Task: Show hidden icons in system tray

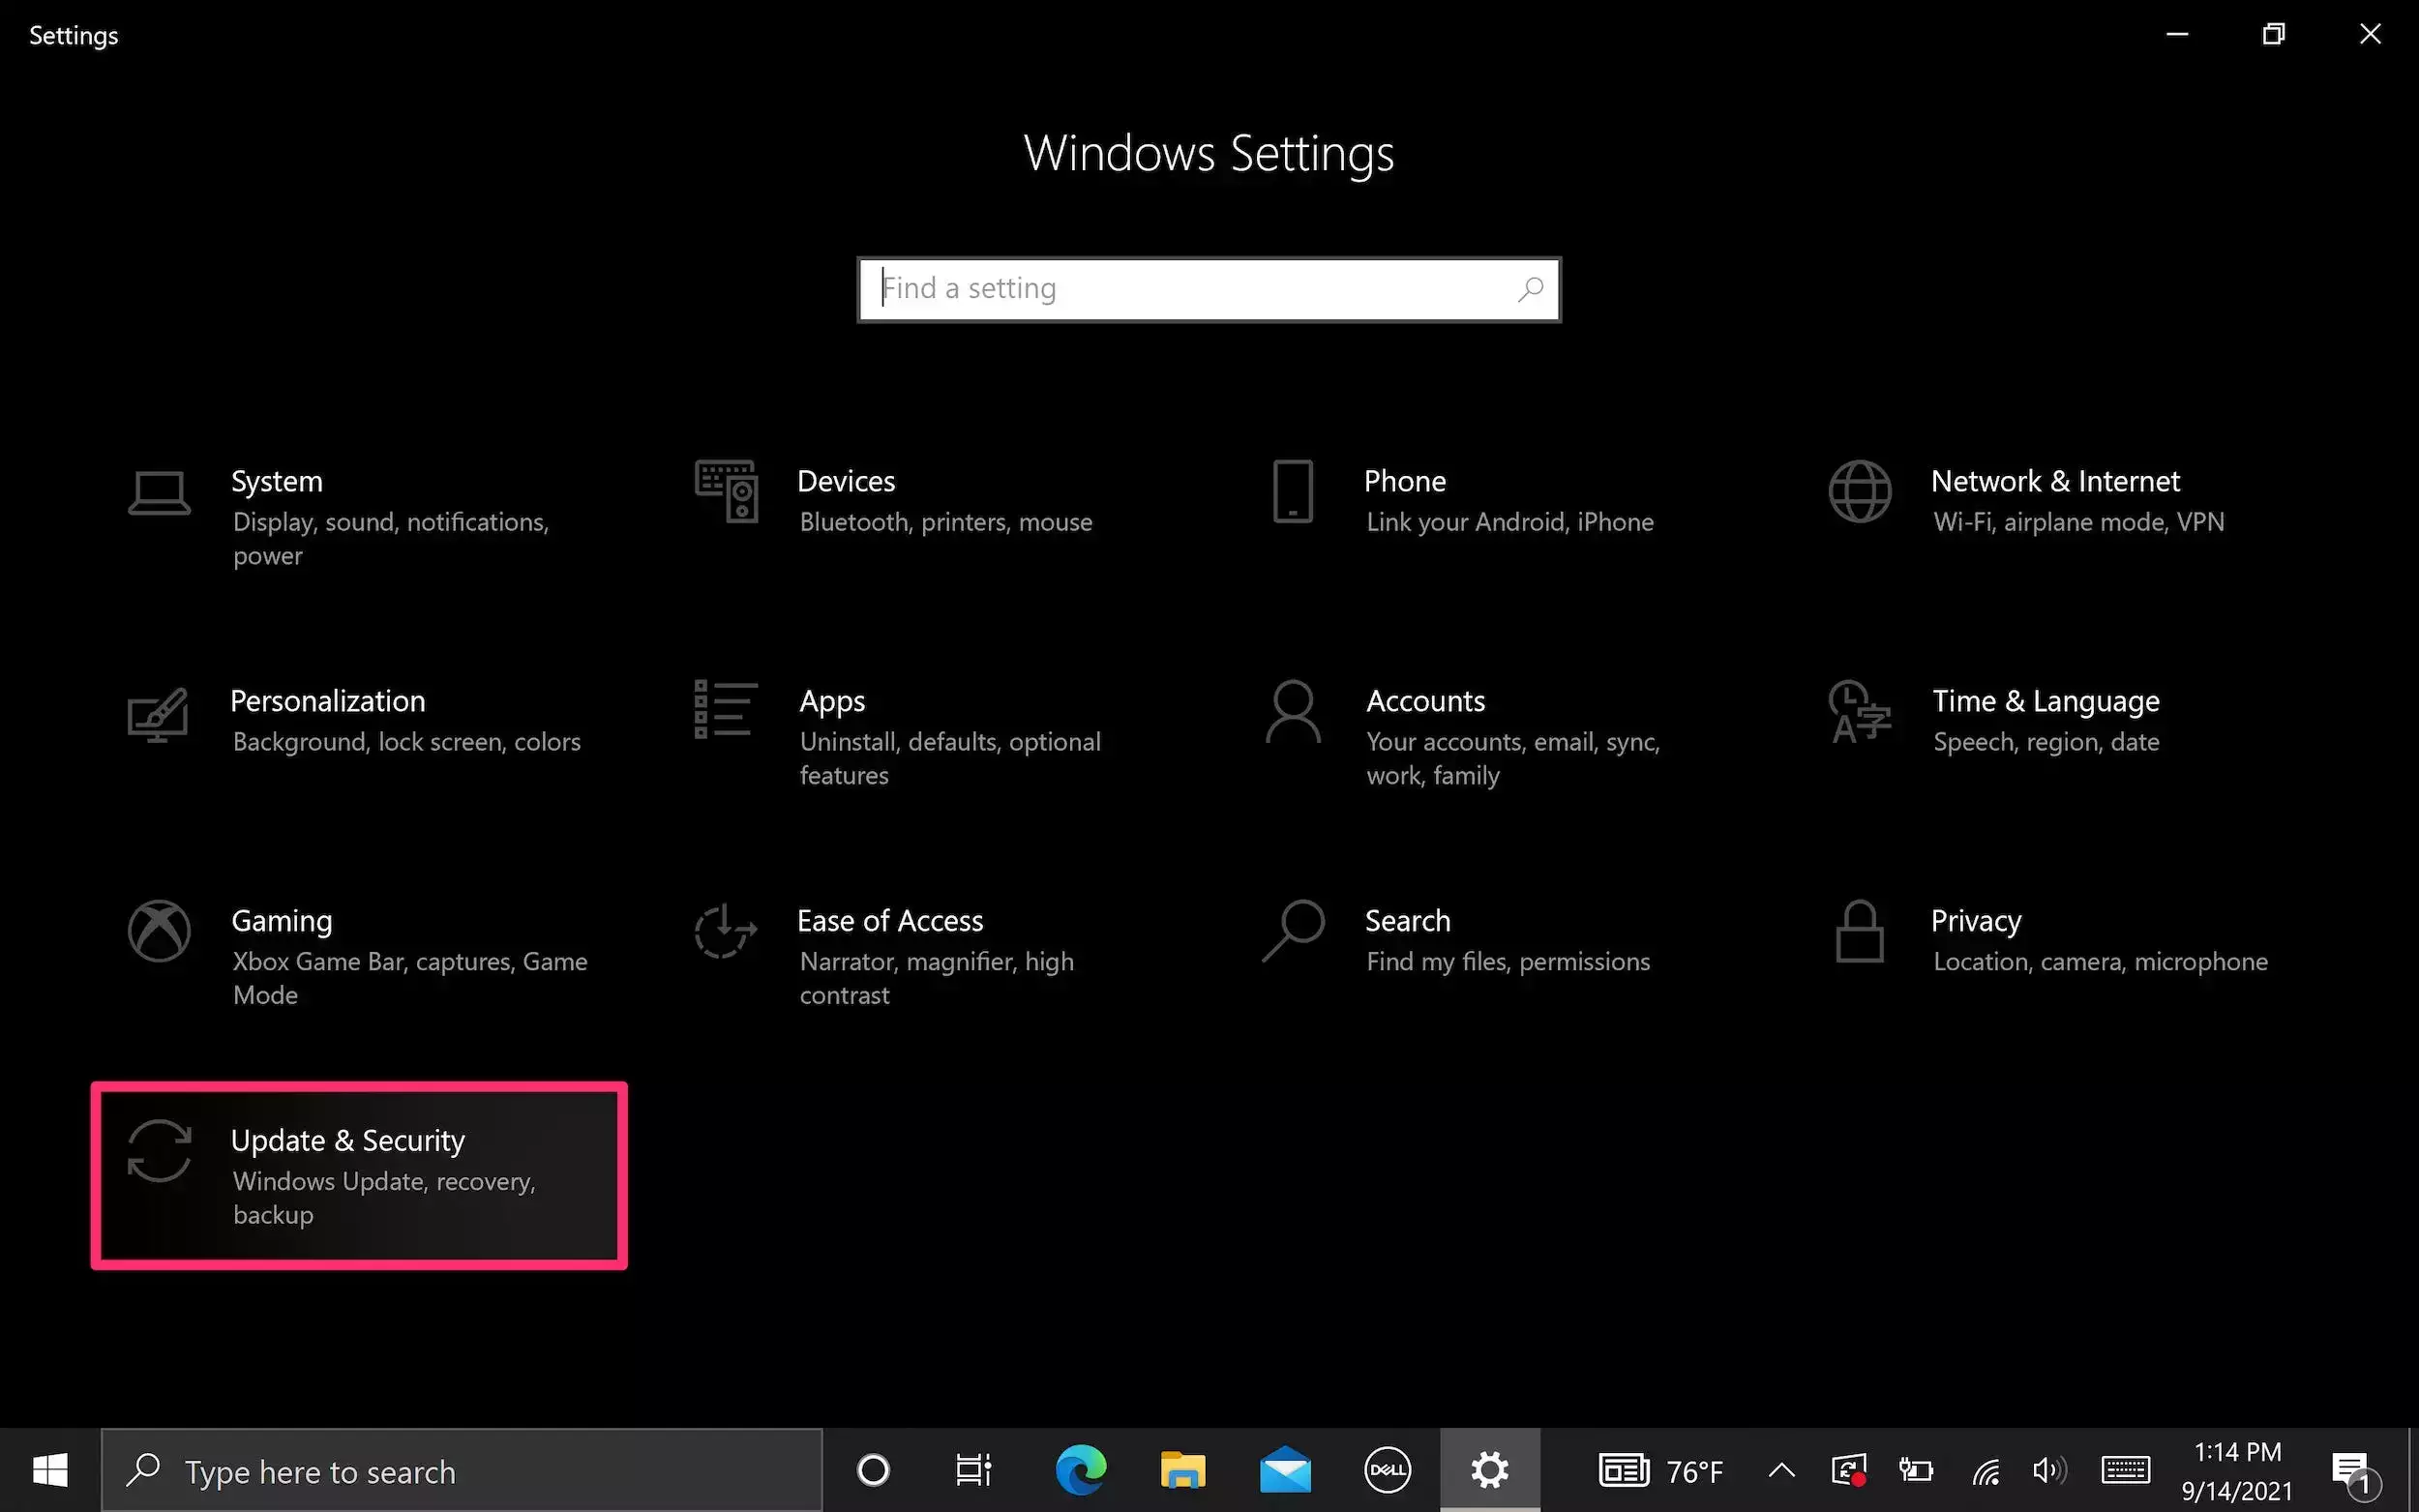Action: (1781, 1470)
